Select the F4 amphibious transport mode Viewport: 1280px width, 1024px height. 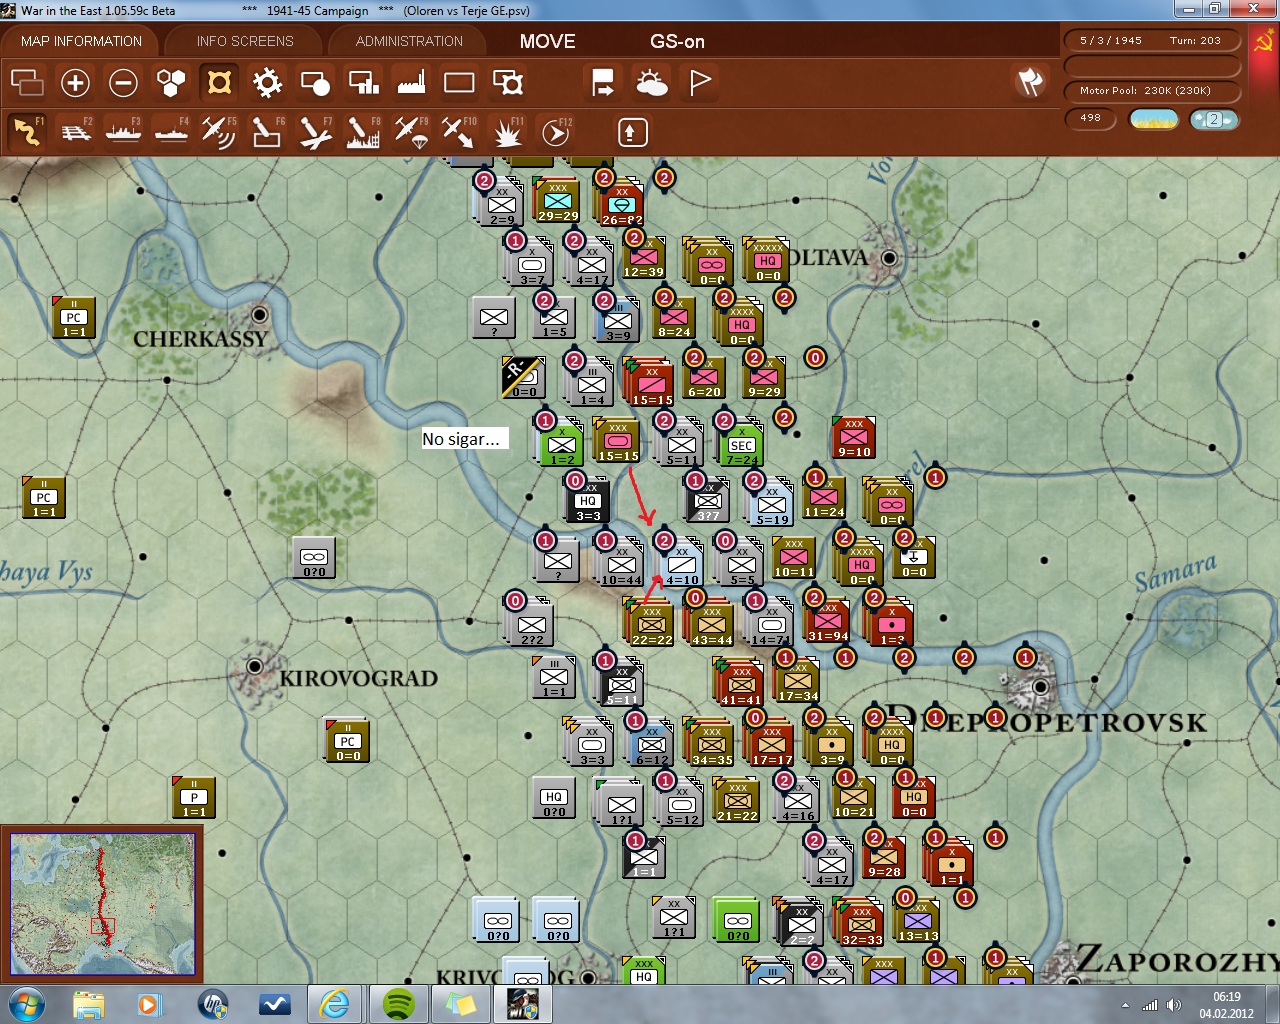171,132
